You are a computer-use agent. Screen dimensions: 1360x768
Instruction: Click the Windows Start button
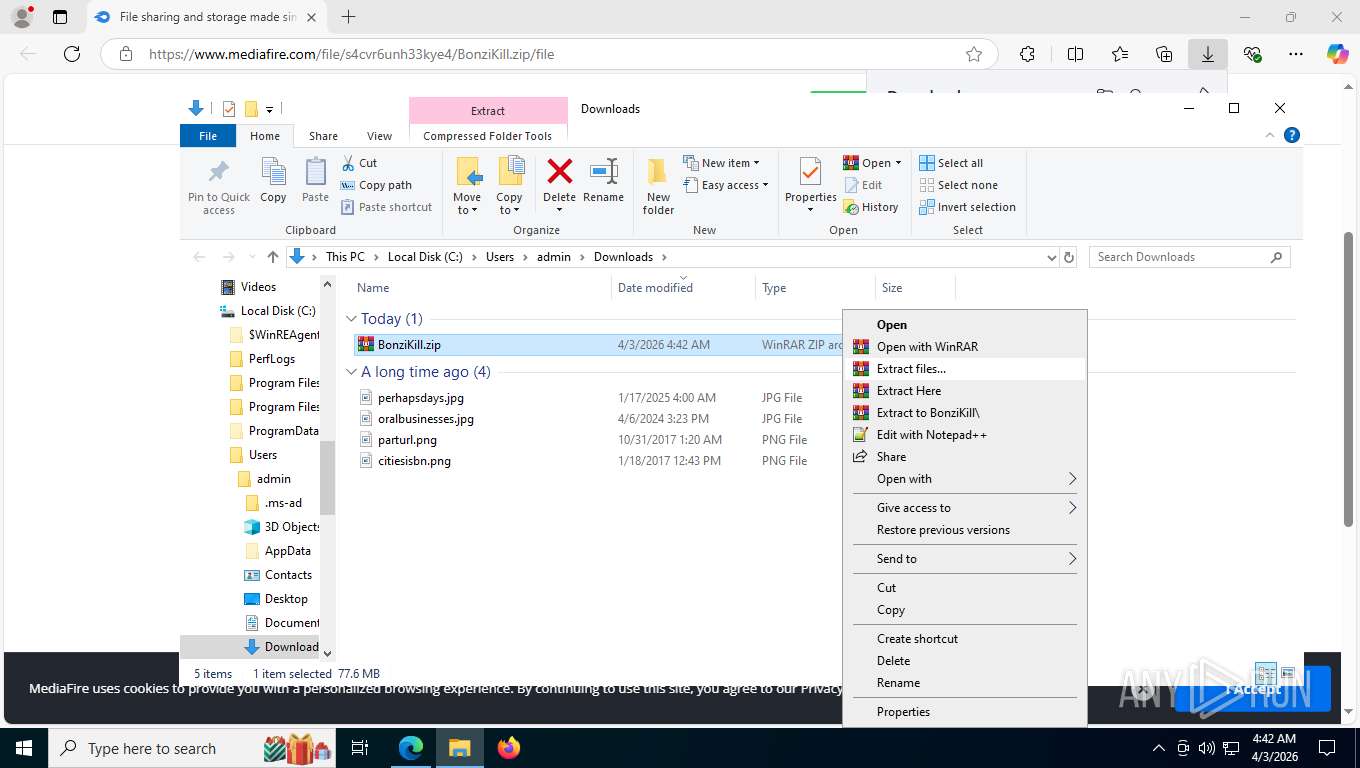pyautogui.click(x=24, y=747)
